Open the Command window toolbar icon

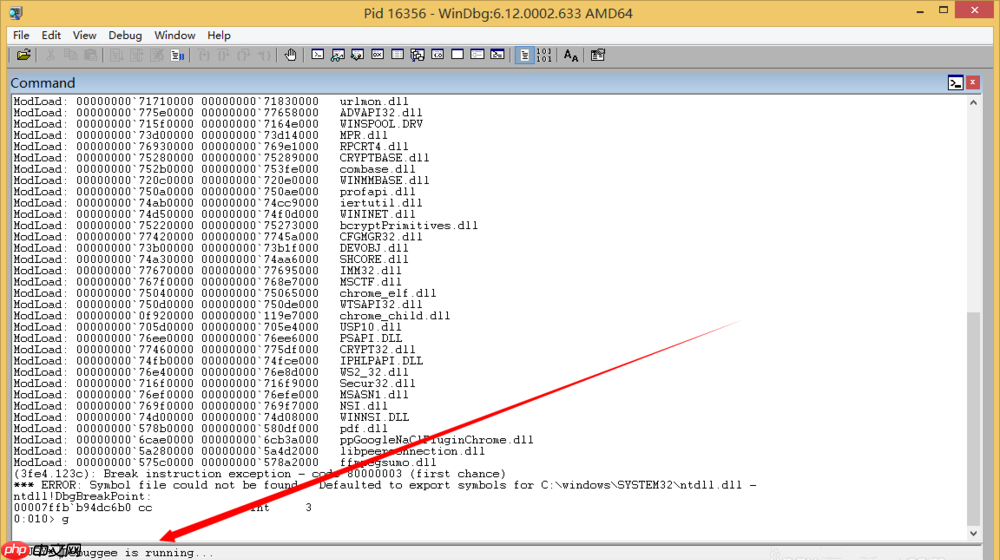point(318,55)
